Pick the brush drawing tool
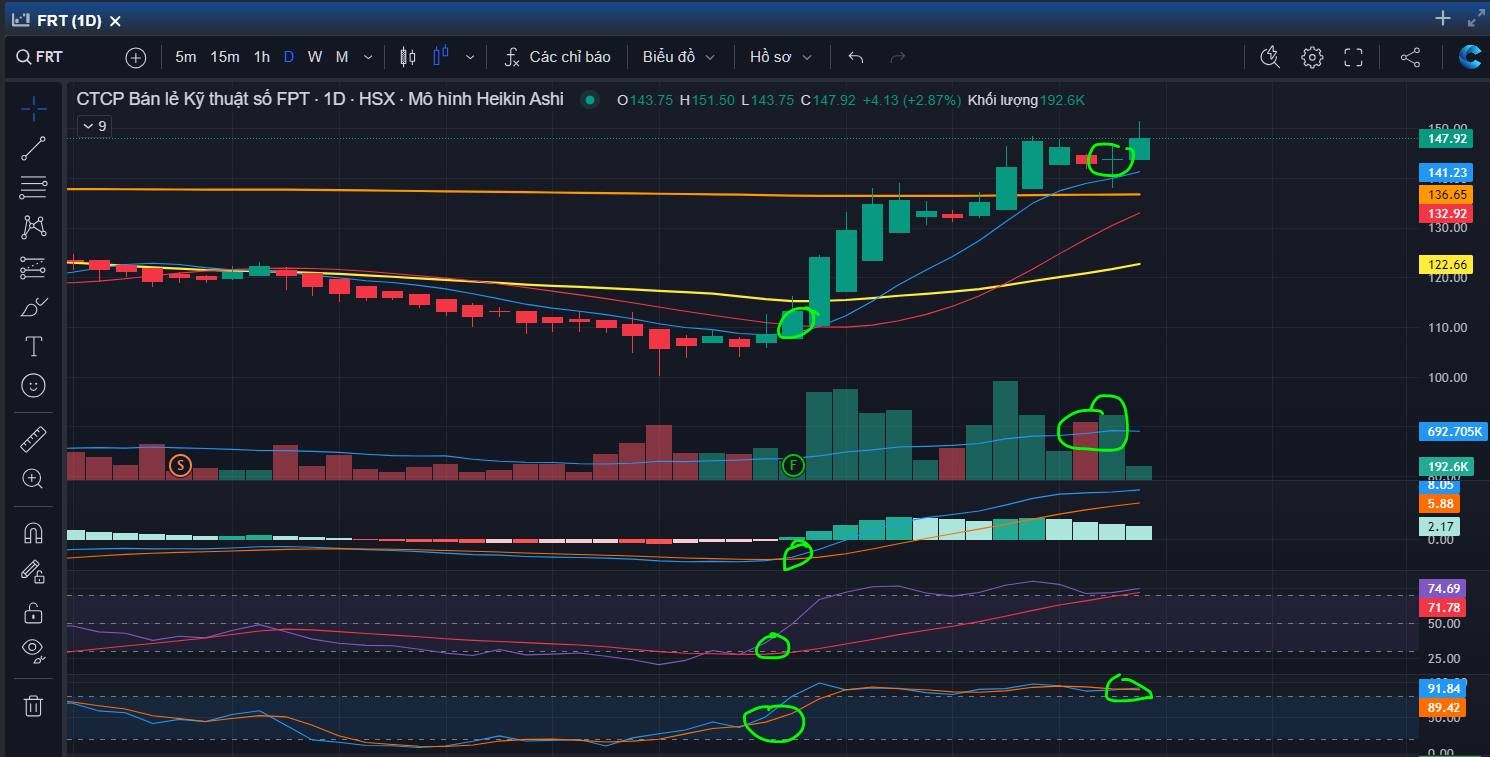Viewport: 1490px width, 757px height. (34, 307)
